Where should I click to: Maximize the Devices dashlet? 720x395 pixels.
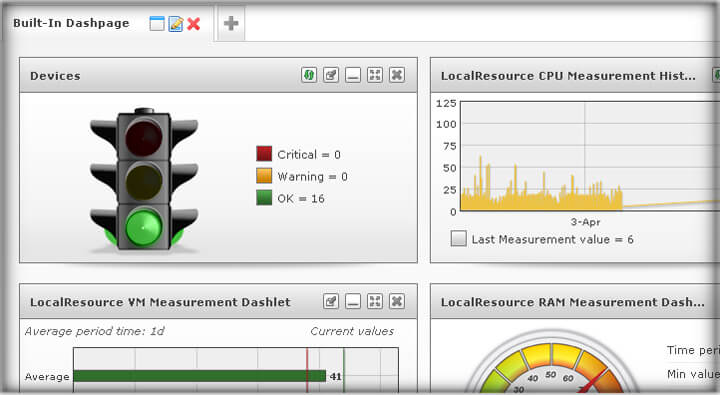[x=375, y=75]
